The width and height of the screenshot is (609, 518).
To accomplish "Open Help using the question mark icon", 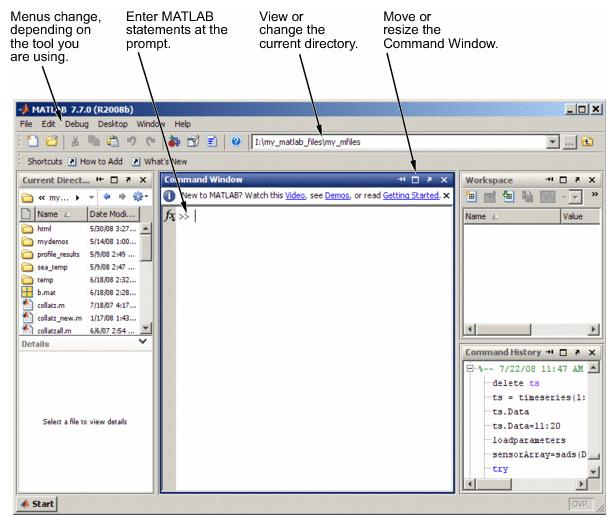I will point(236,141).
